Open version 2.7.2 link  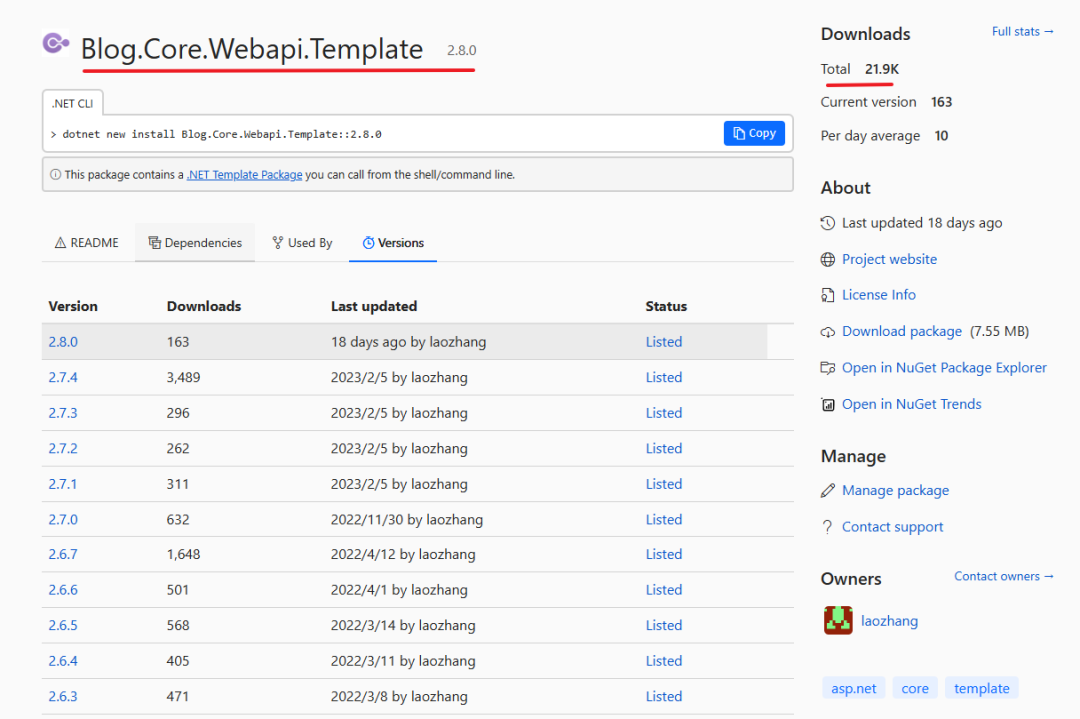pos(63,448)
